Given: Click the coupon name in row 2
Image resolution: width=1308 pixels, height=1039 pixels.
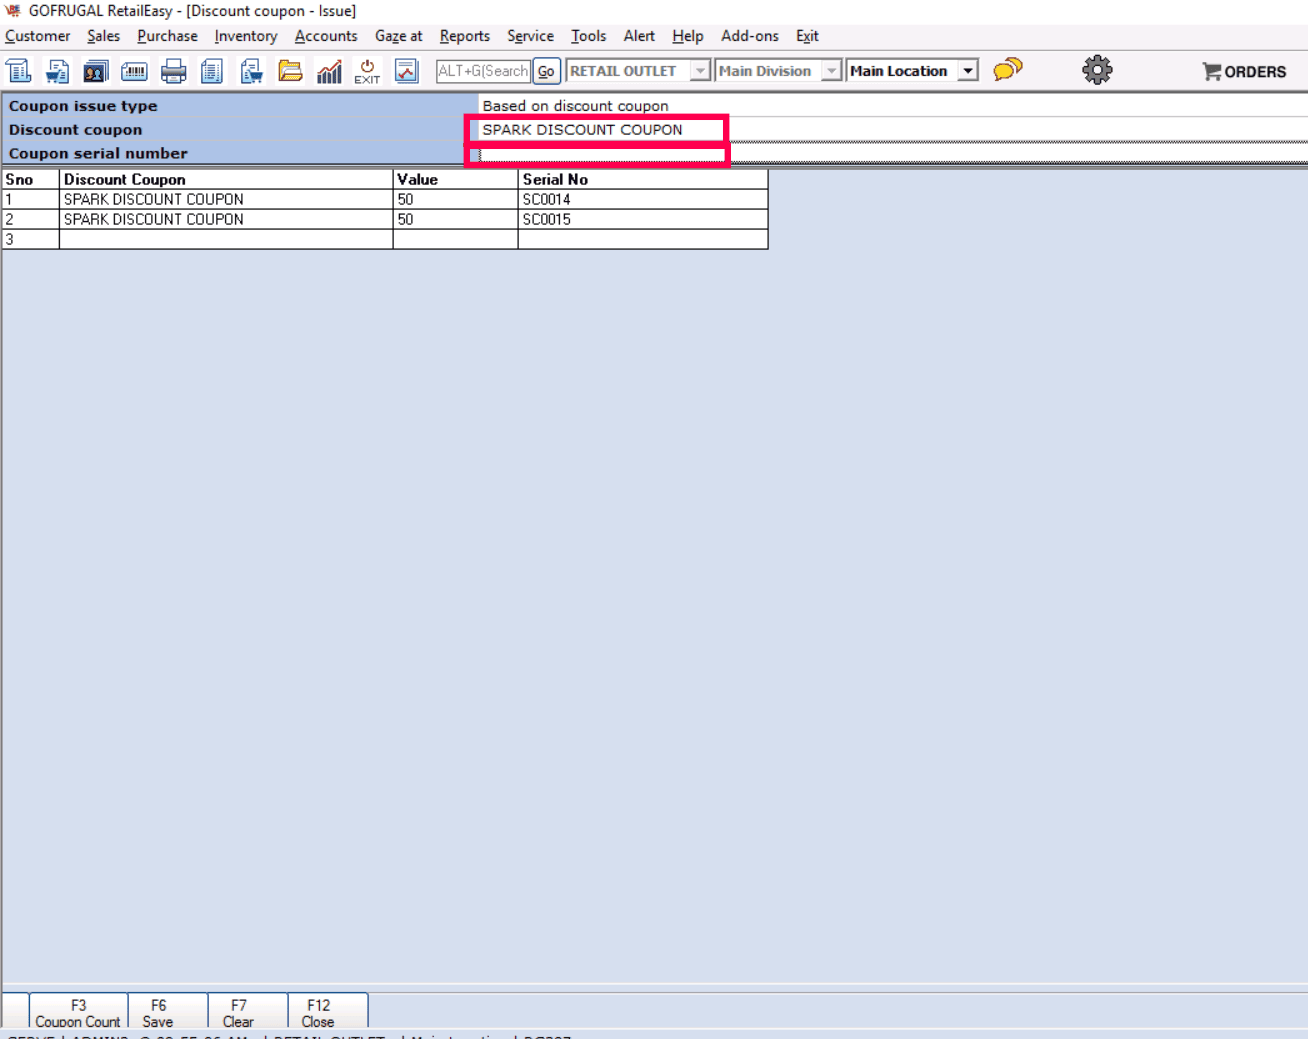Looking at the screenshot, I should point(226,220).
